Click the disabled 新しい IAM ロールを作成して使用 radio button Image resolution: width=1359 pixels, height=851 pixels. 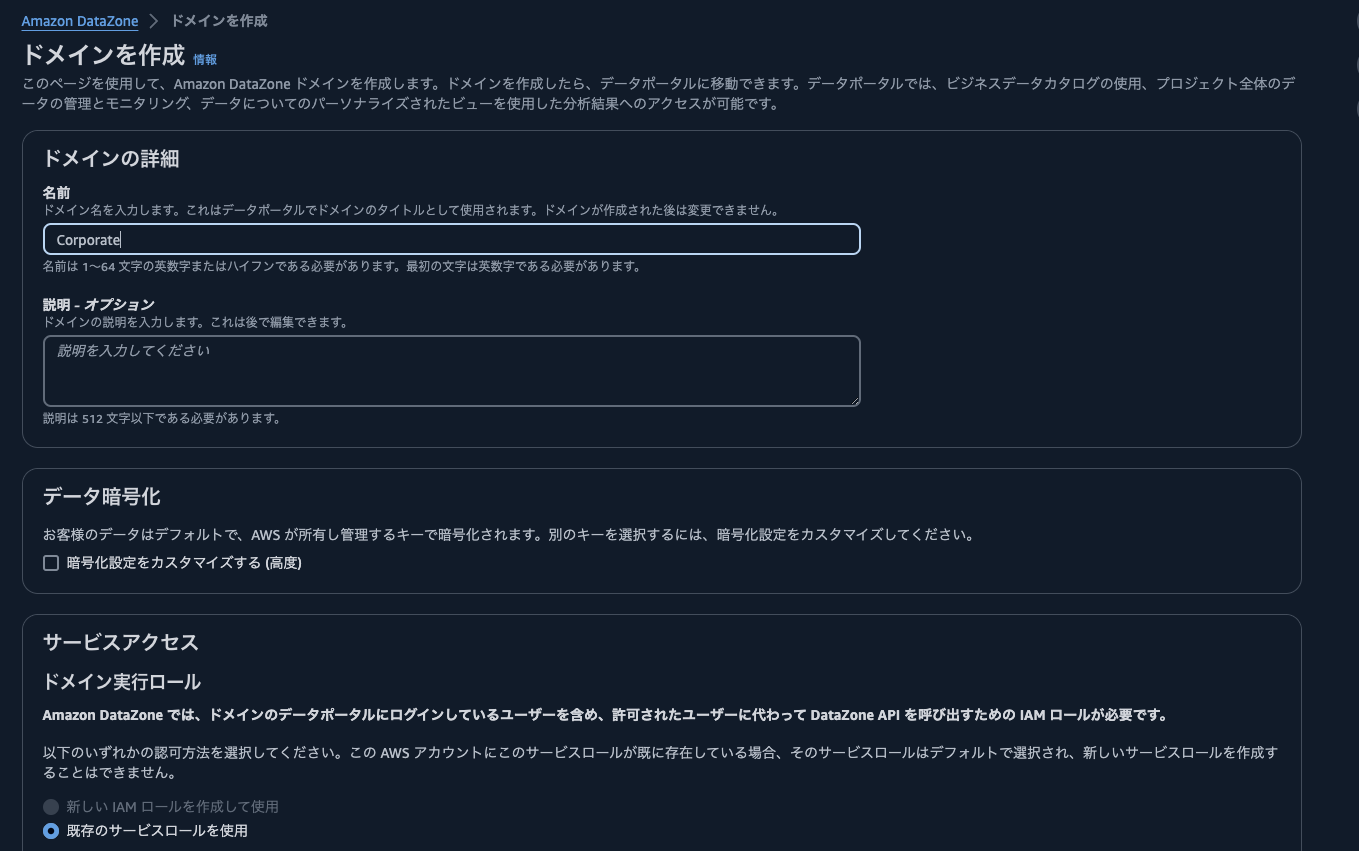(x=51, y=806)
